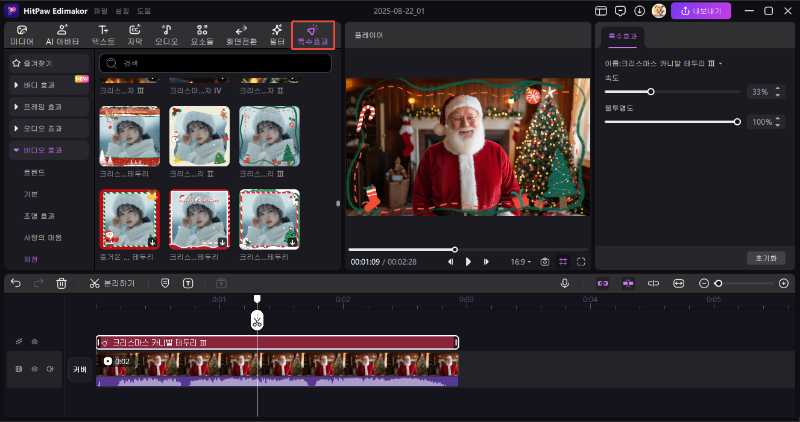Expand the Body Effects (바디 효과) category
This screenshot has width=800, height=422.
48,85
